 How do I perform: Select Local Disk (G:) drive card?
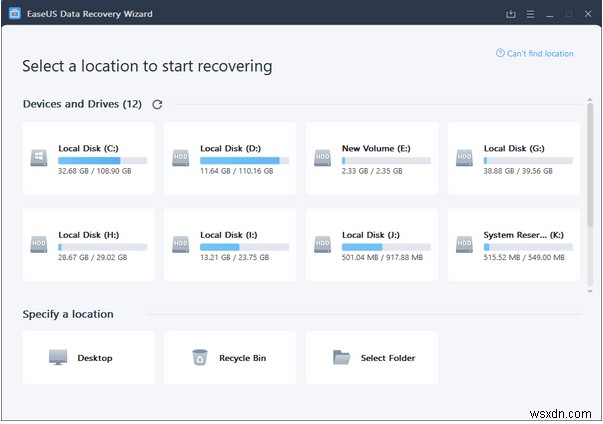pos(514,158)
